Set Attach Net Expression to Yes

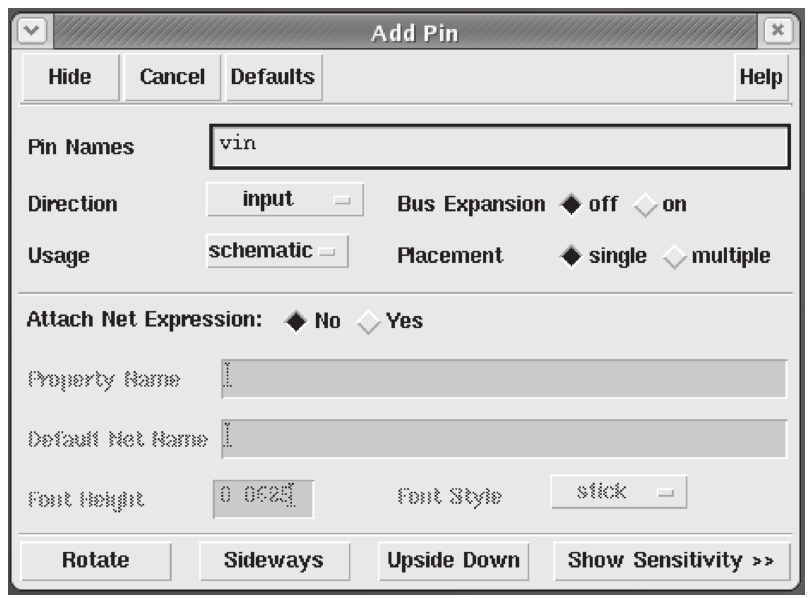[368, 321]
